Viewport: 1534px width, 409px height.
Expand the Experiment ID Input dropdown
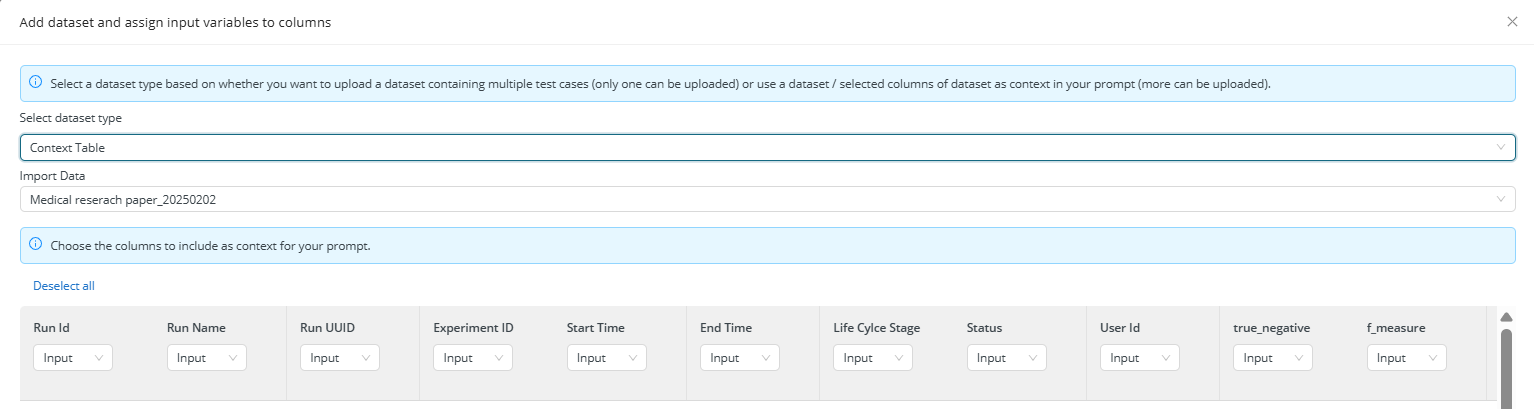[x=473, y=358]
